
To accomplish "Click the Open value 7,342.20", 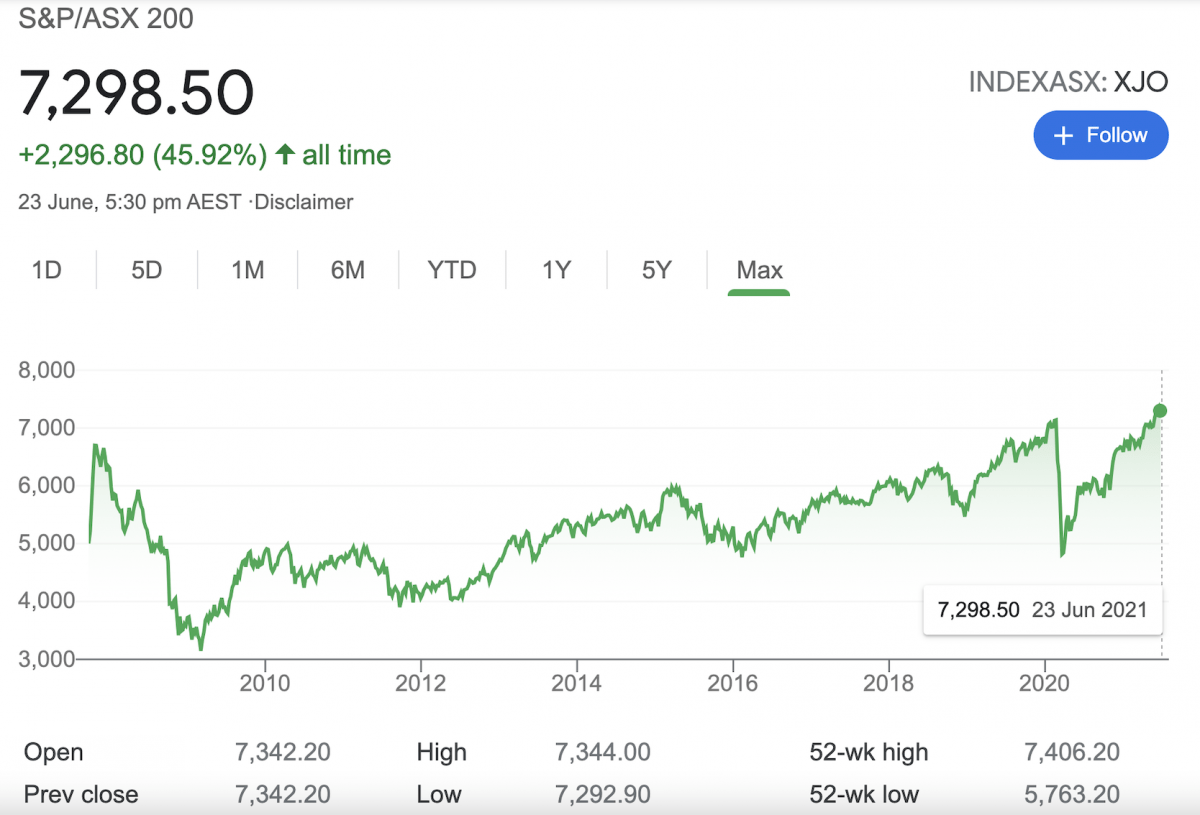I will click(283, 752).
